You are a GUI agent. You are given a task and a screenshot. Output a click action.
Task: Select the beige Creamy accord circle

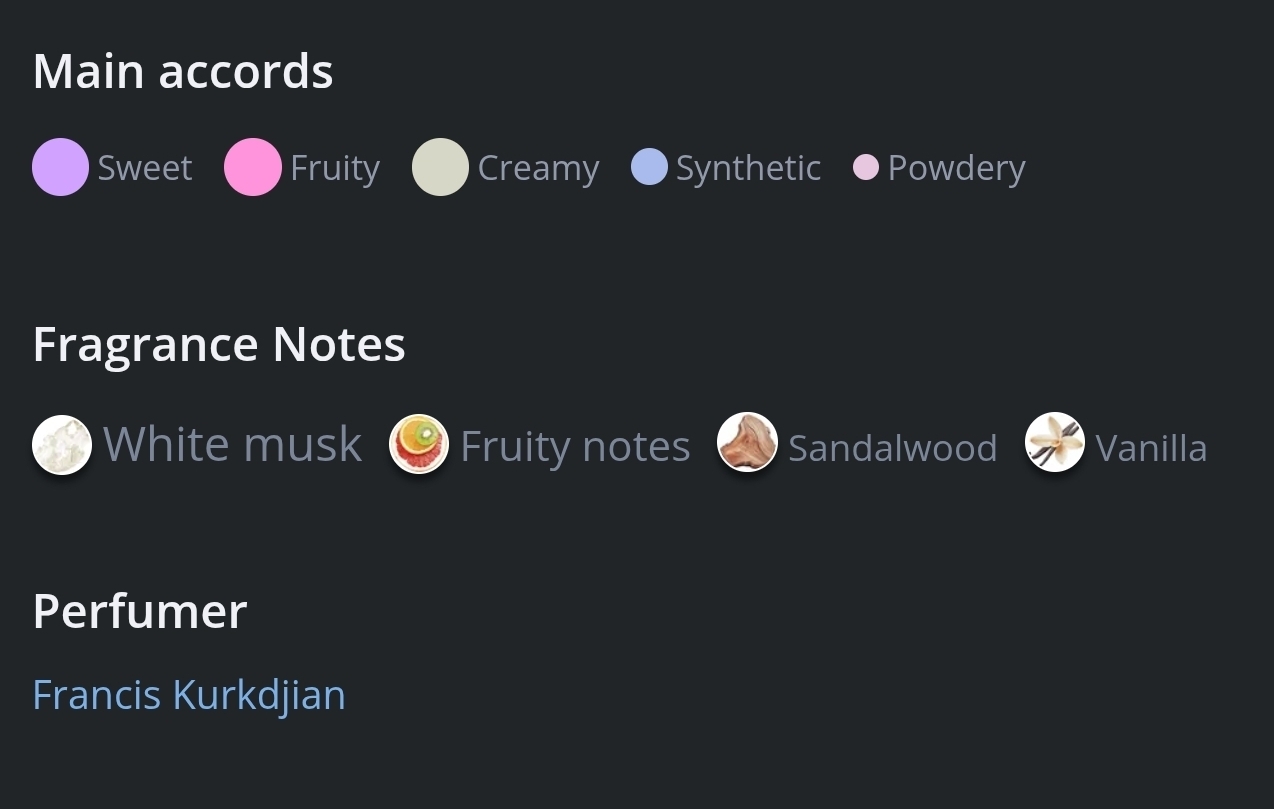[440, 167]
